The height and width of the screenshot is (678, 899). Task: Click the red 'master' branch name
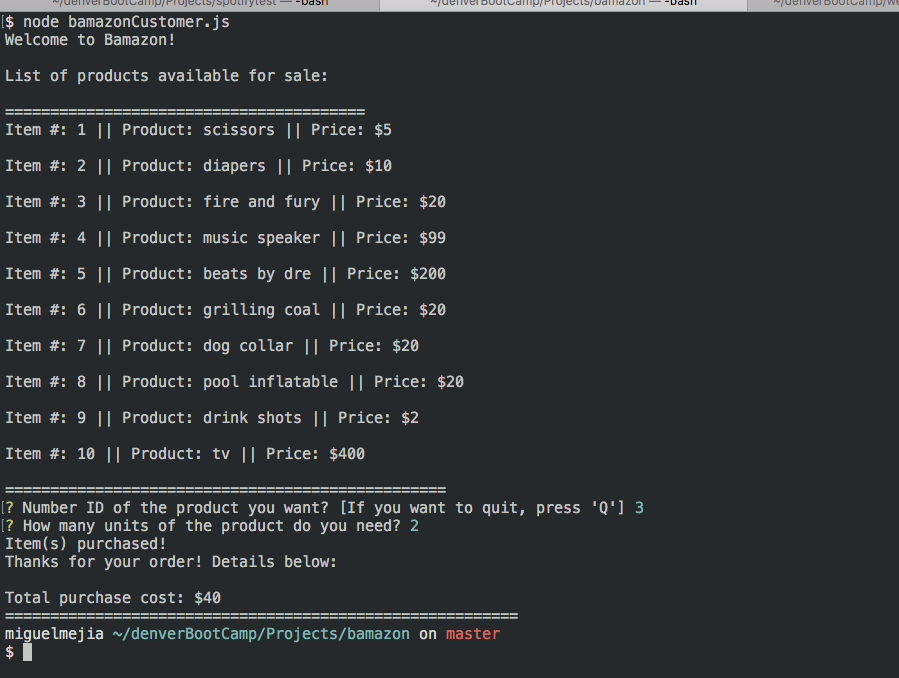[473, 634]
